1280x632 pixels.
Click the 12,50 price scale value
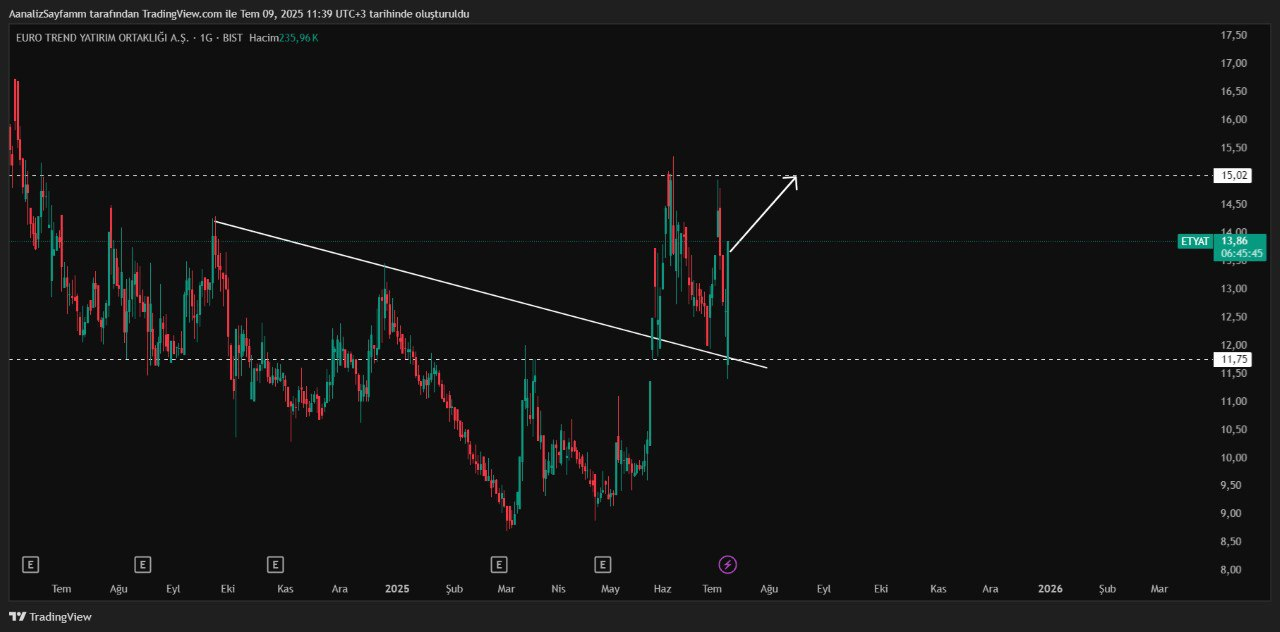(x=1234, y=316)
